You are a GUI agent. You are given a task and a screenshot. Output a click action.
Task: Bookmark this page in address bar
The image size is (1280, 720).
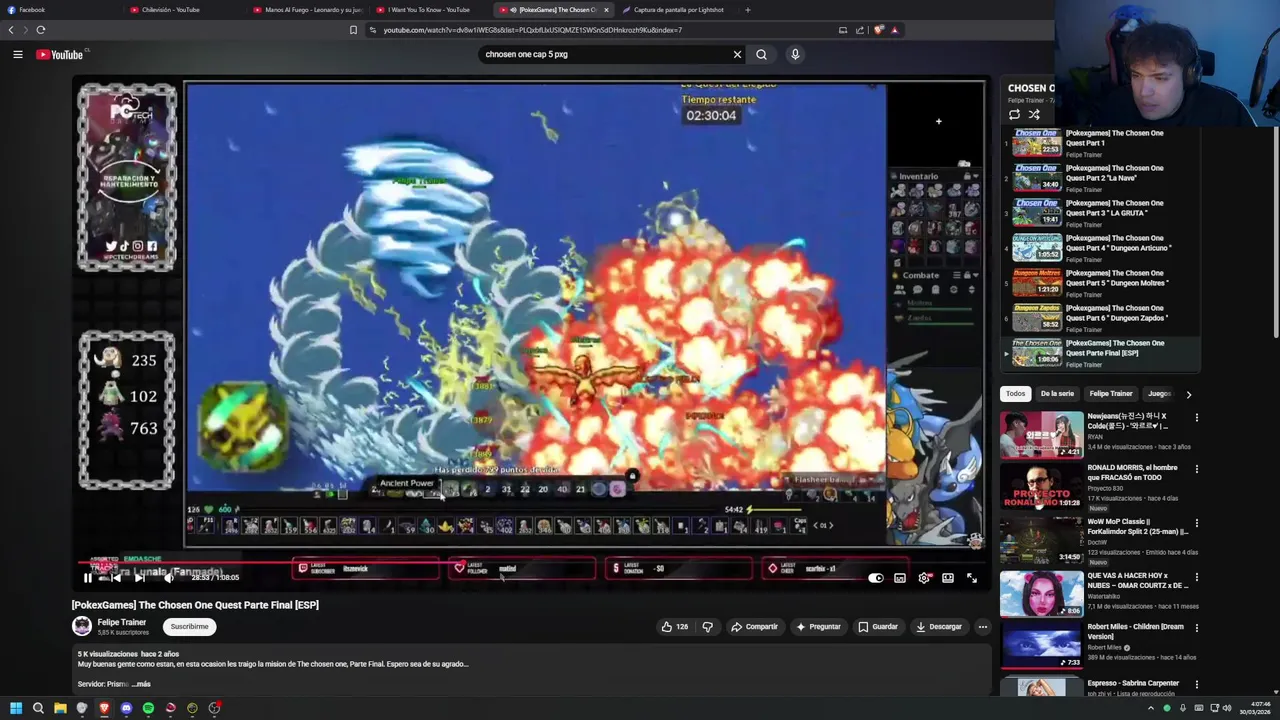pyautogui.click(x=353, y=30)
